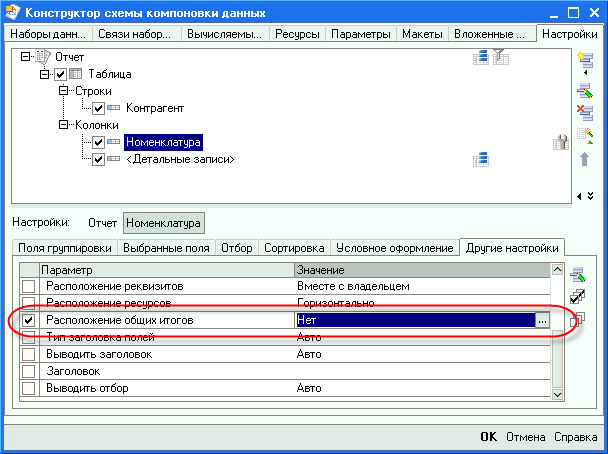
Task: Click the Отмена button
Action: 525,437
